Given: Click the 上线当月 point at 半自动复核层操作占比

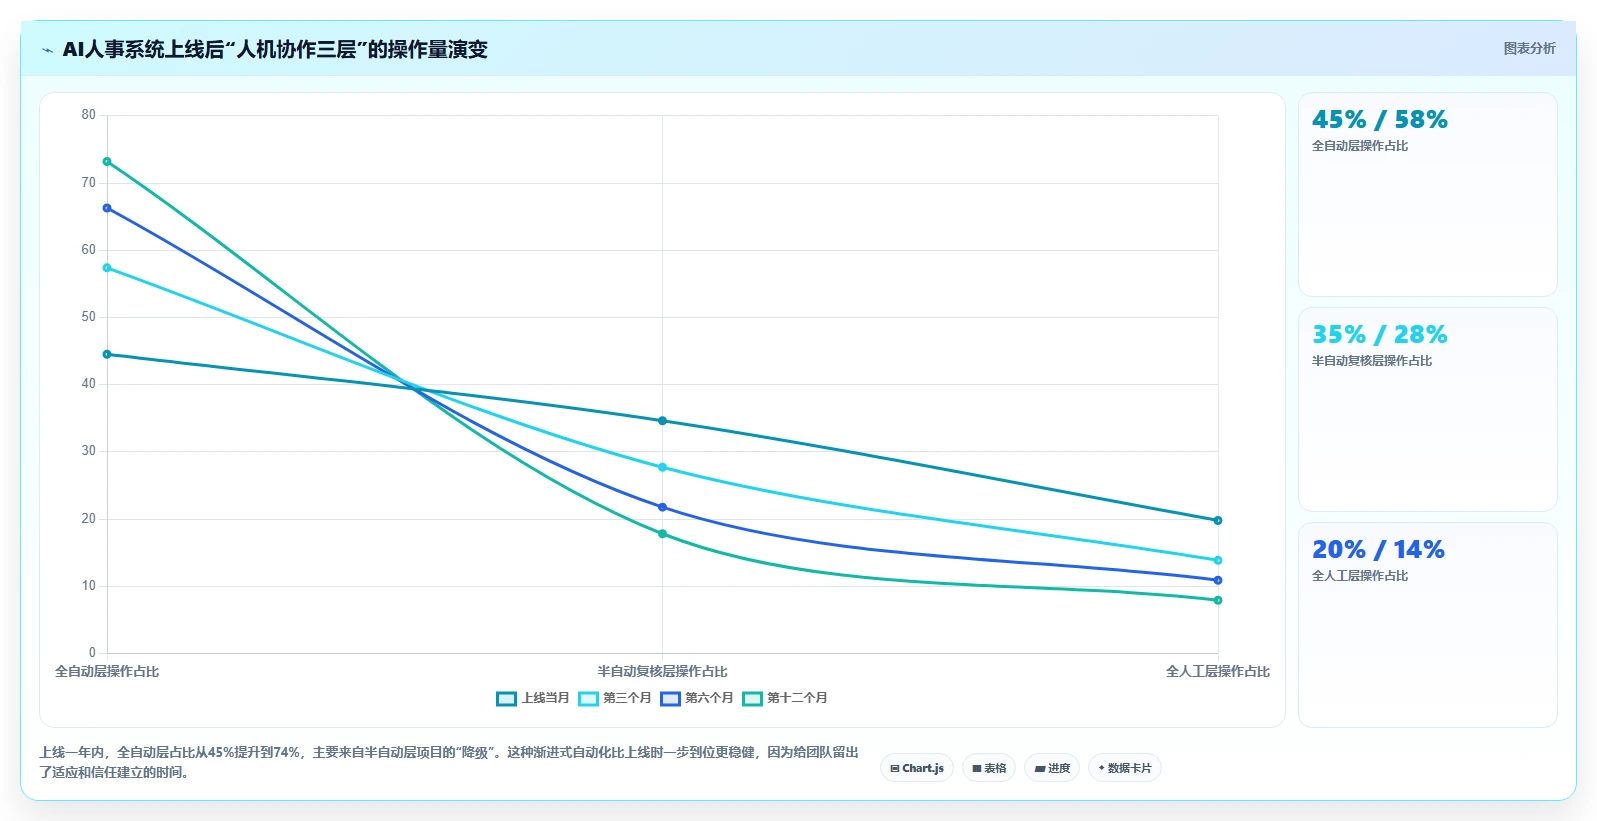Looking at the screenshot, I should pyautogui.click(x=662, y=421).
